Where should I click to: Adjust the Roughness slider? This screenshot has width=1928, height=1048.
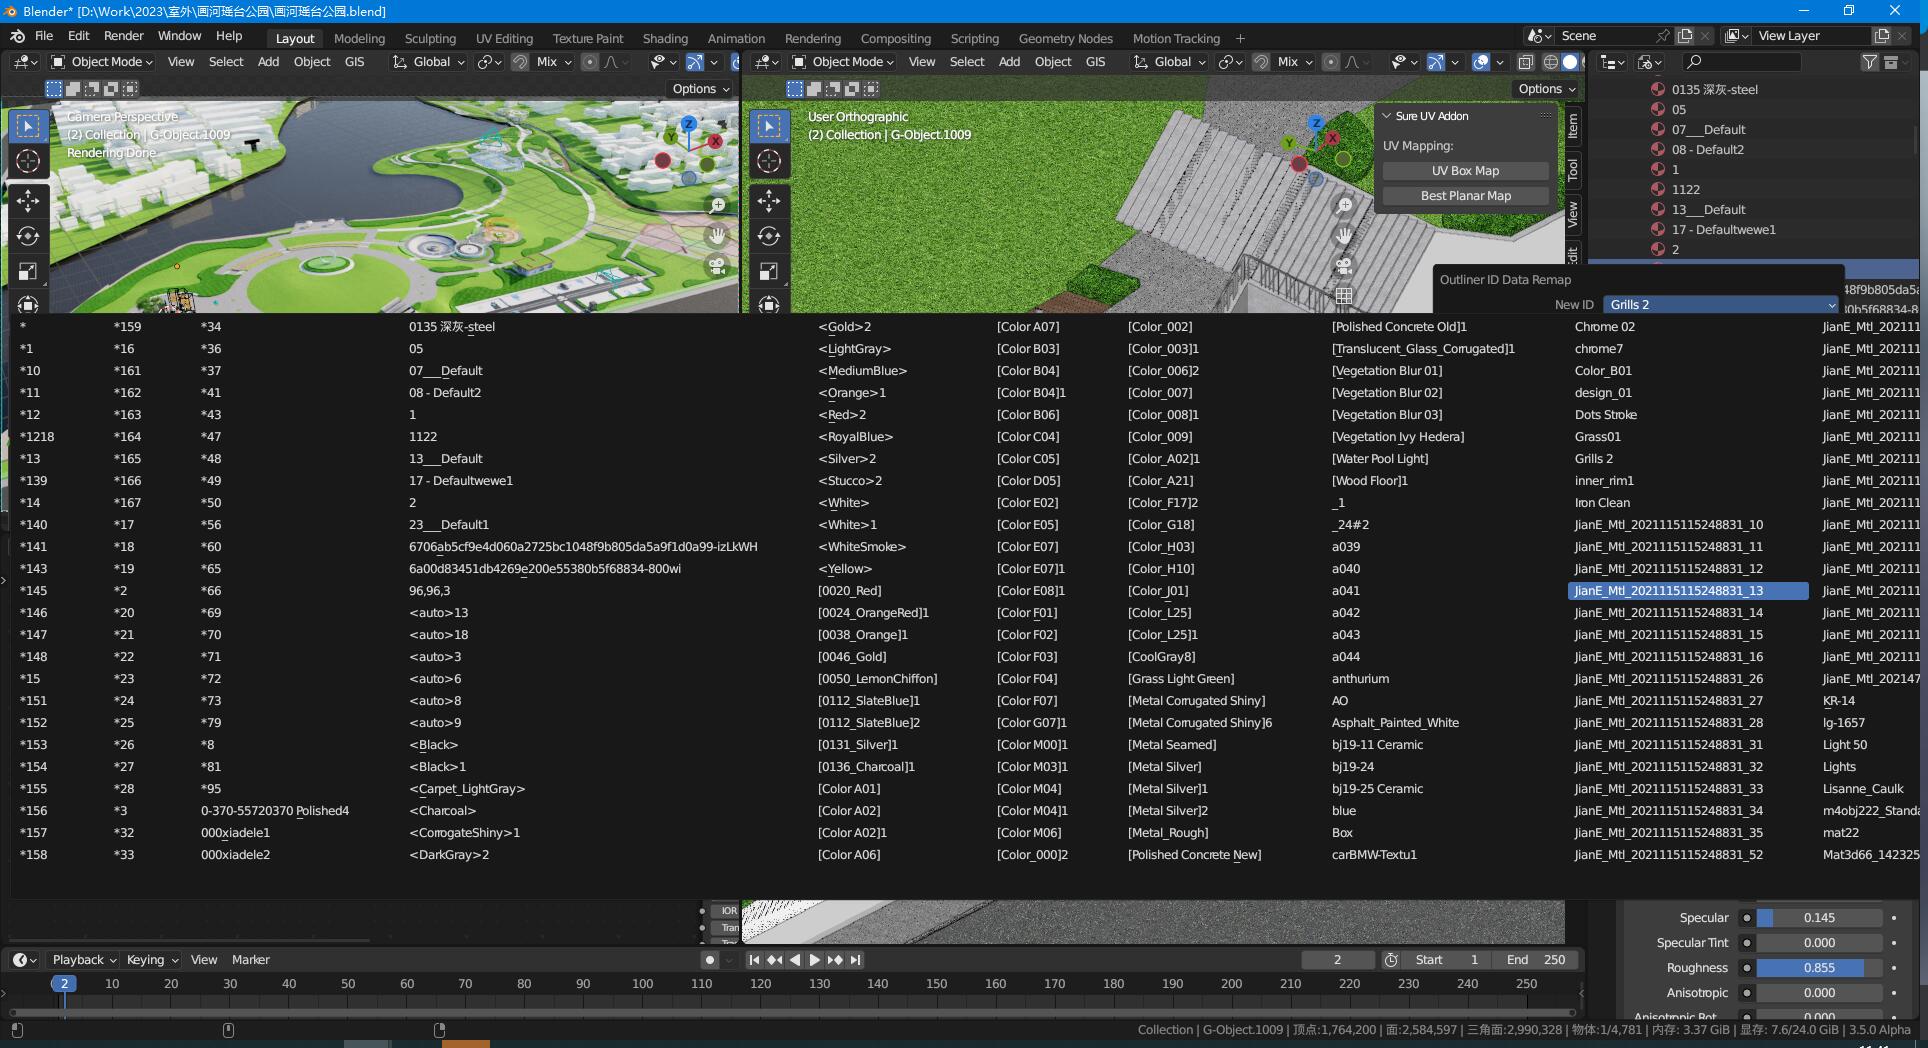[1819, 968]
